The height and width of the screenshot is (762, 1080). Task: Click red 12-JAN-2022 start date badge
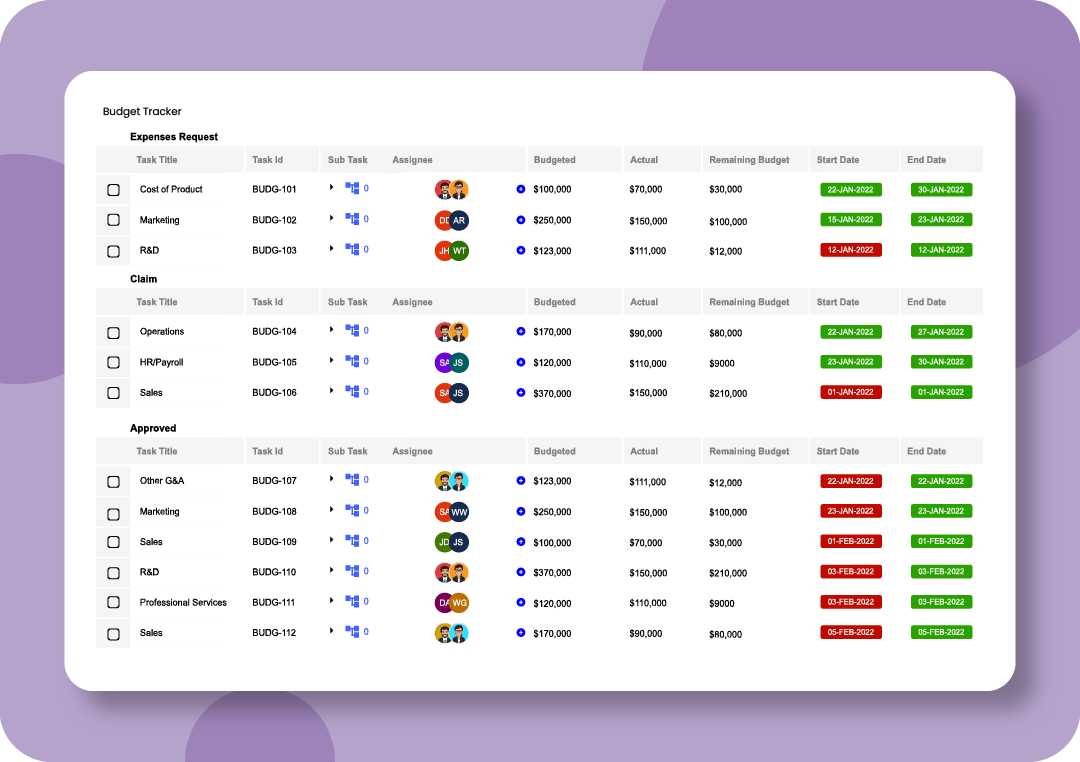pyautogui.click(x=851, y=250)
